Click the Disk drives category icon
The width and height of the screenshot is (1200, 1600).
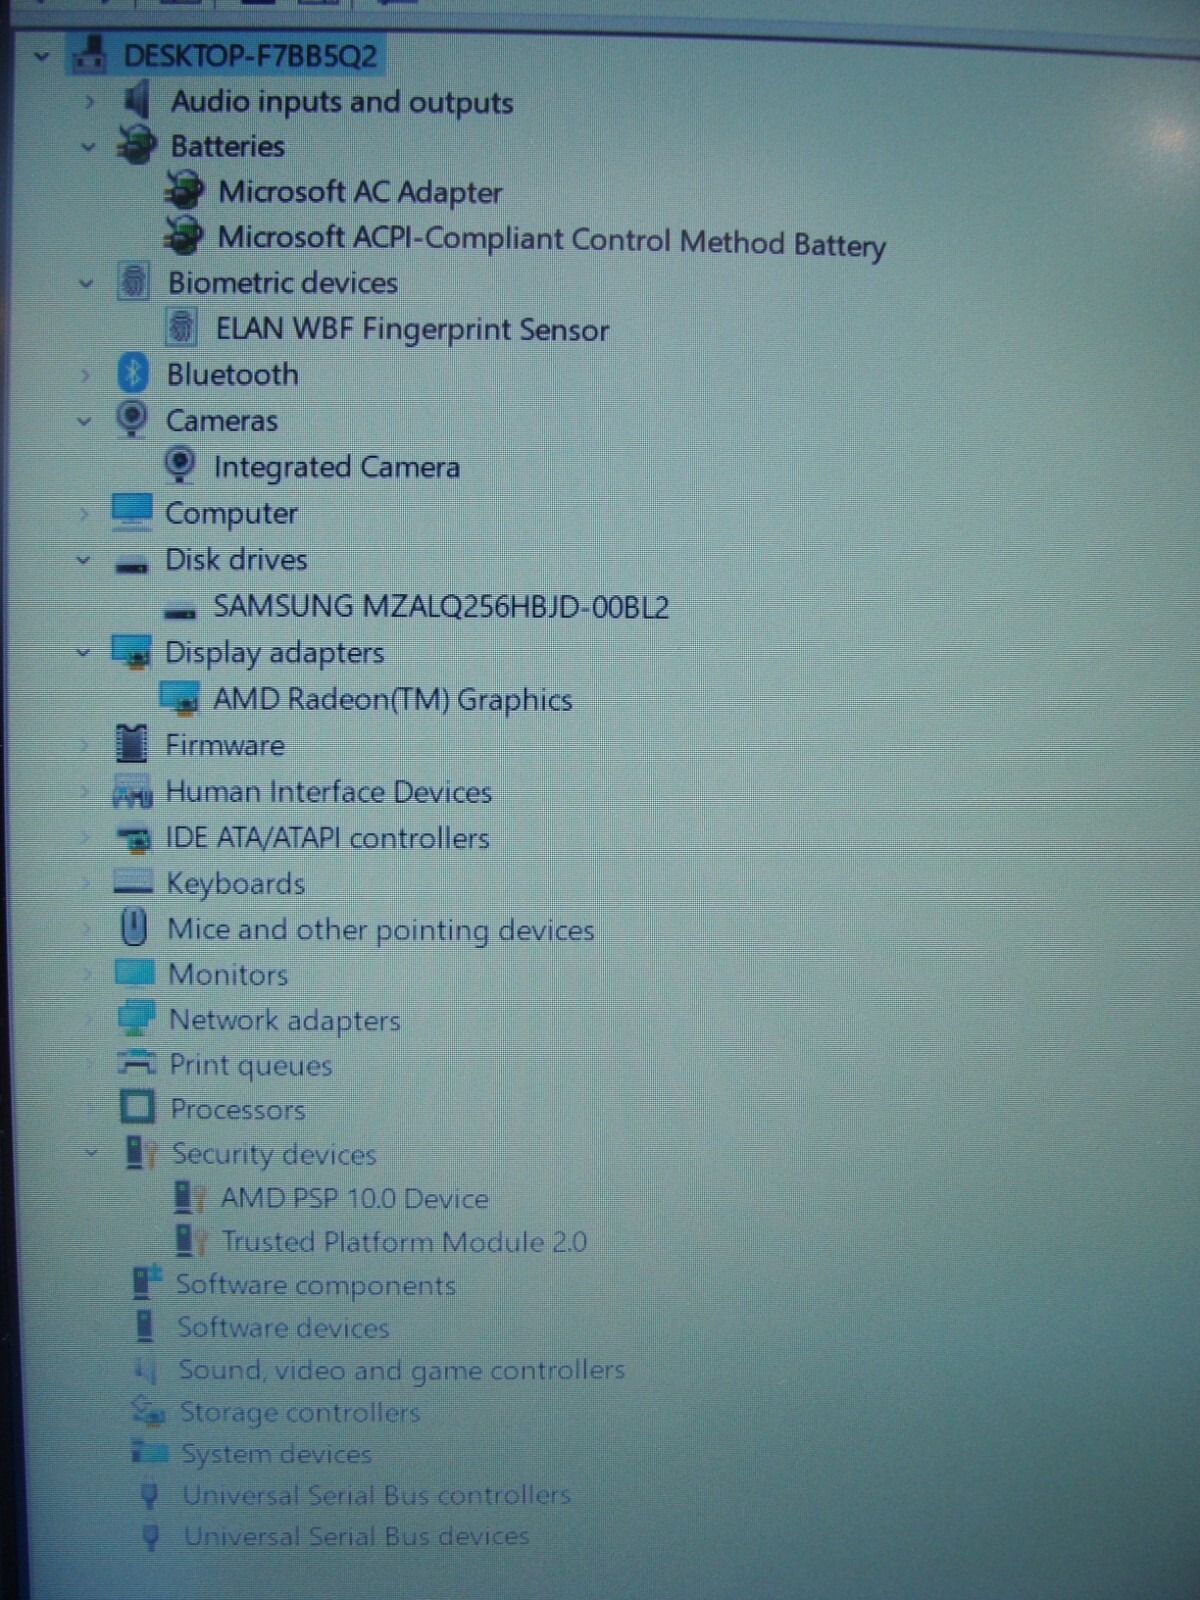coord(131,566)
